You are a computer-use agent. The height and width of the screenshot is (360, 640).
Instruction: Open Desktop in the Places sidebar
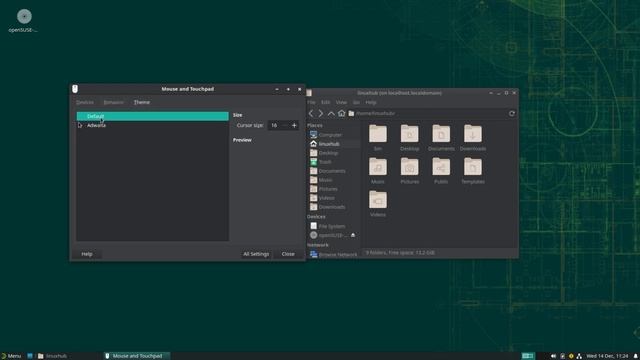(333, 153)
